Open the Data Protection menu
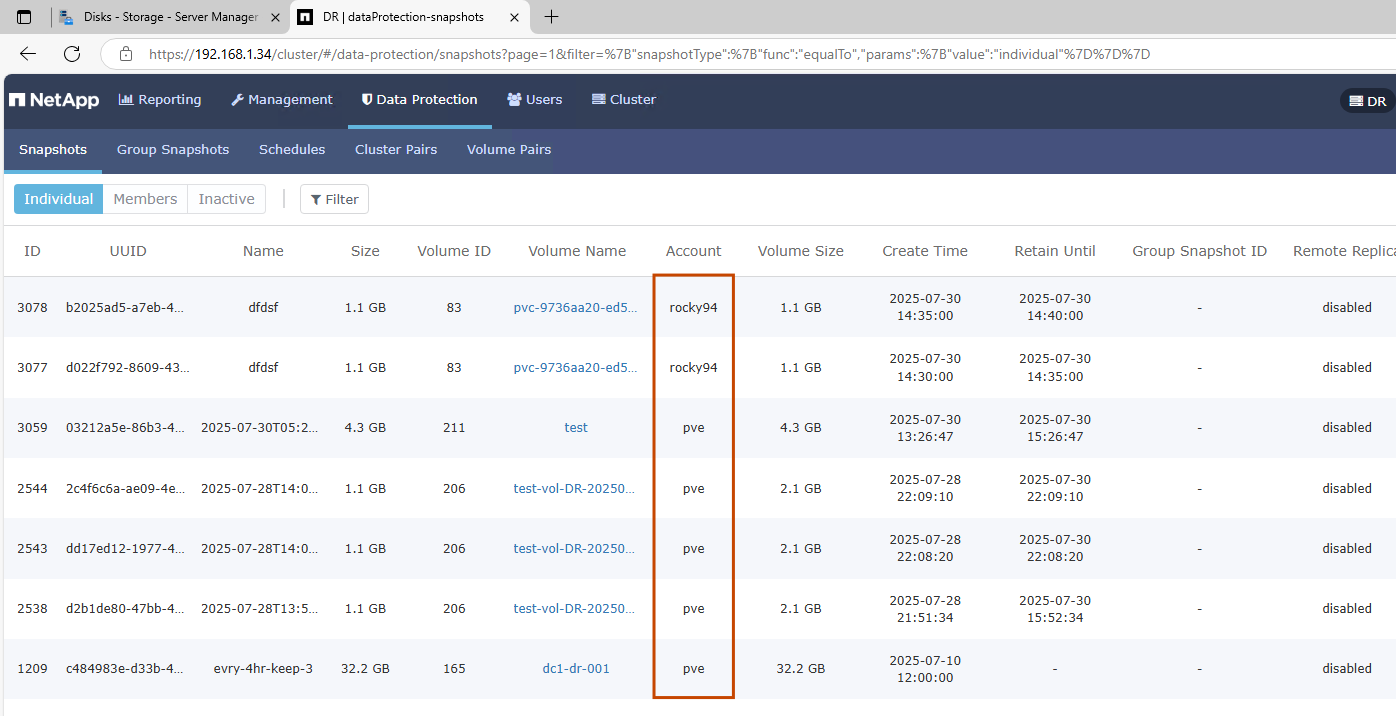Image resolution: width=1396 pixels, height=716 pixels. tap(420, 100)
